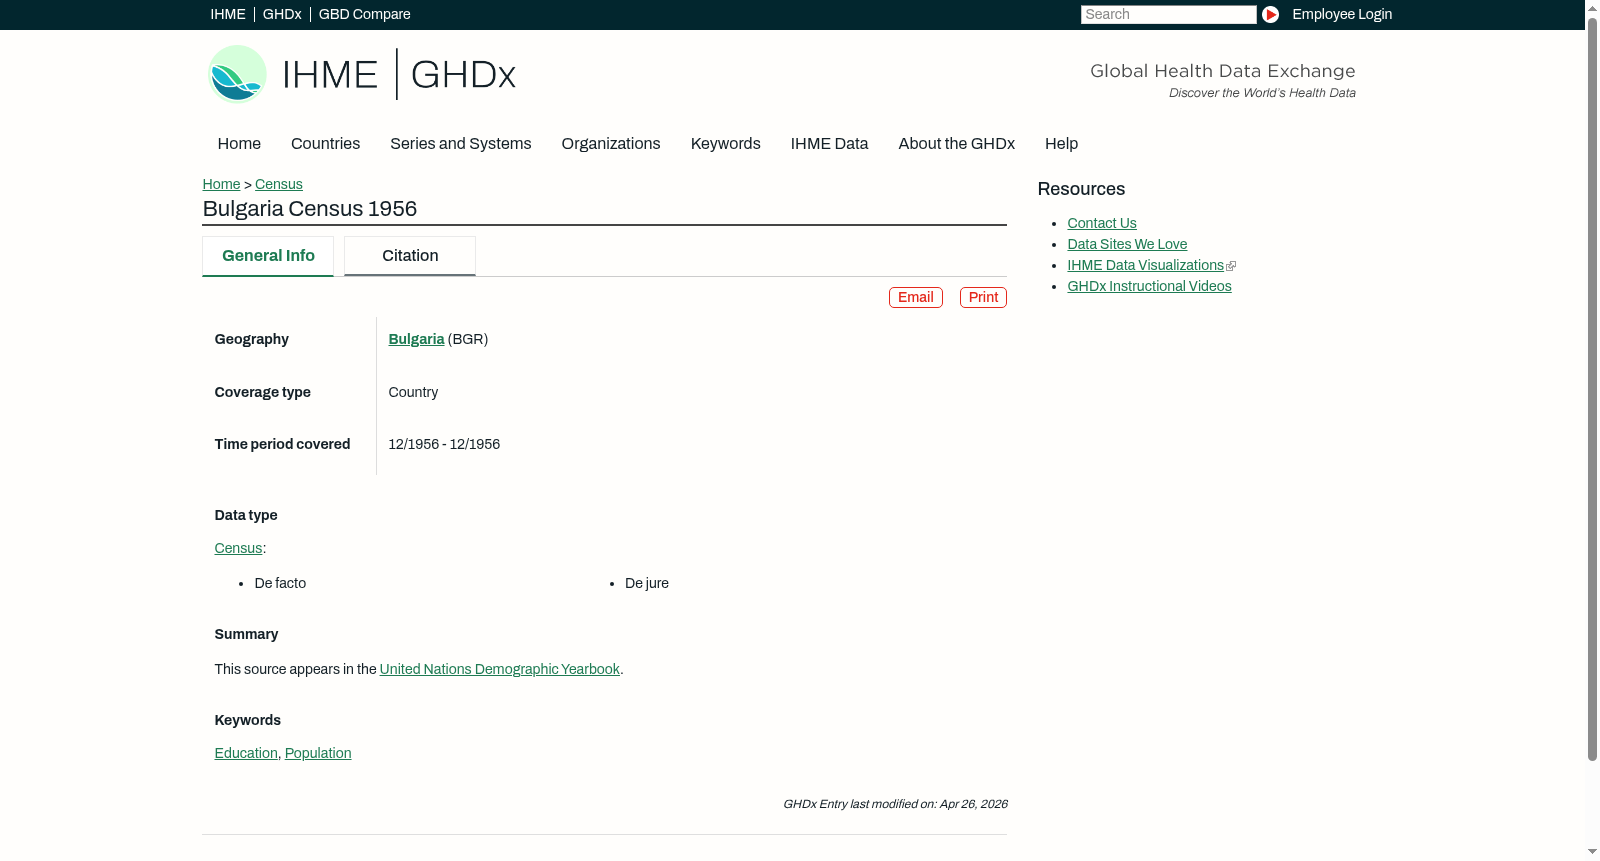Click the 'Global Health Data Exchange' tagline

tap(1222, 71)
